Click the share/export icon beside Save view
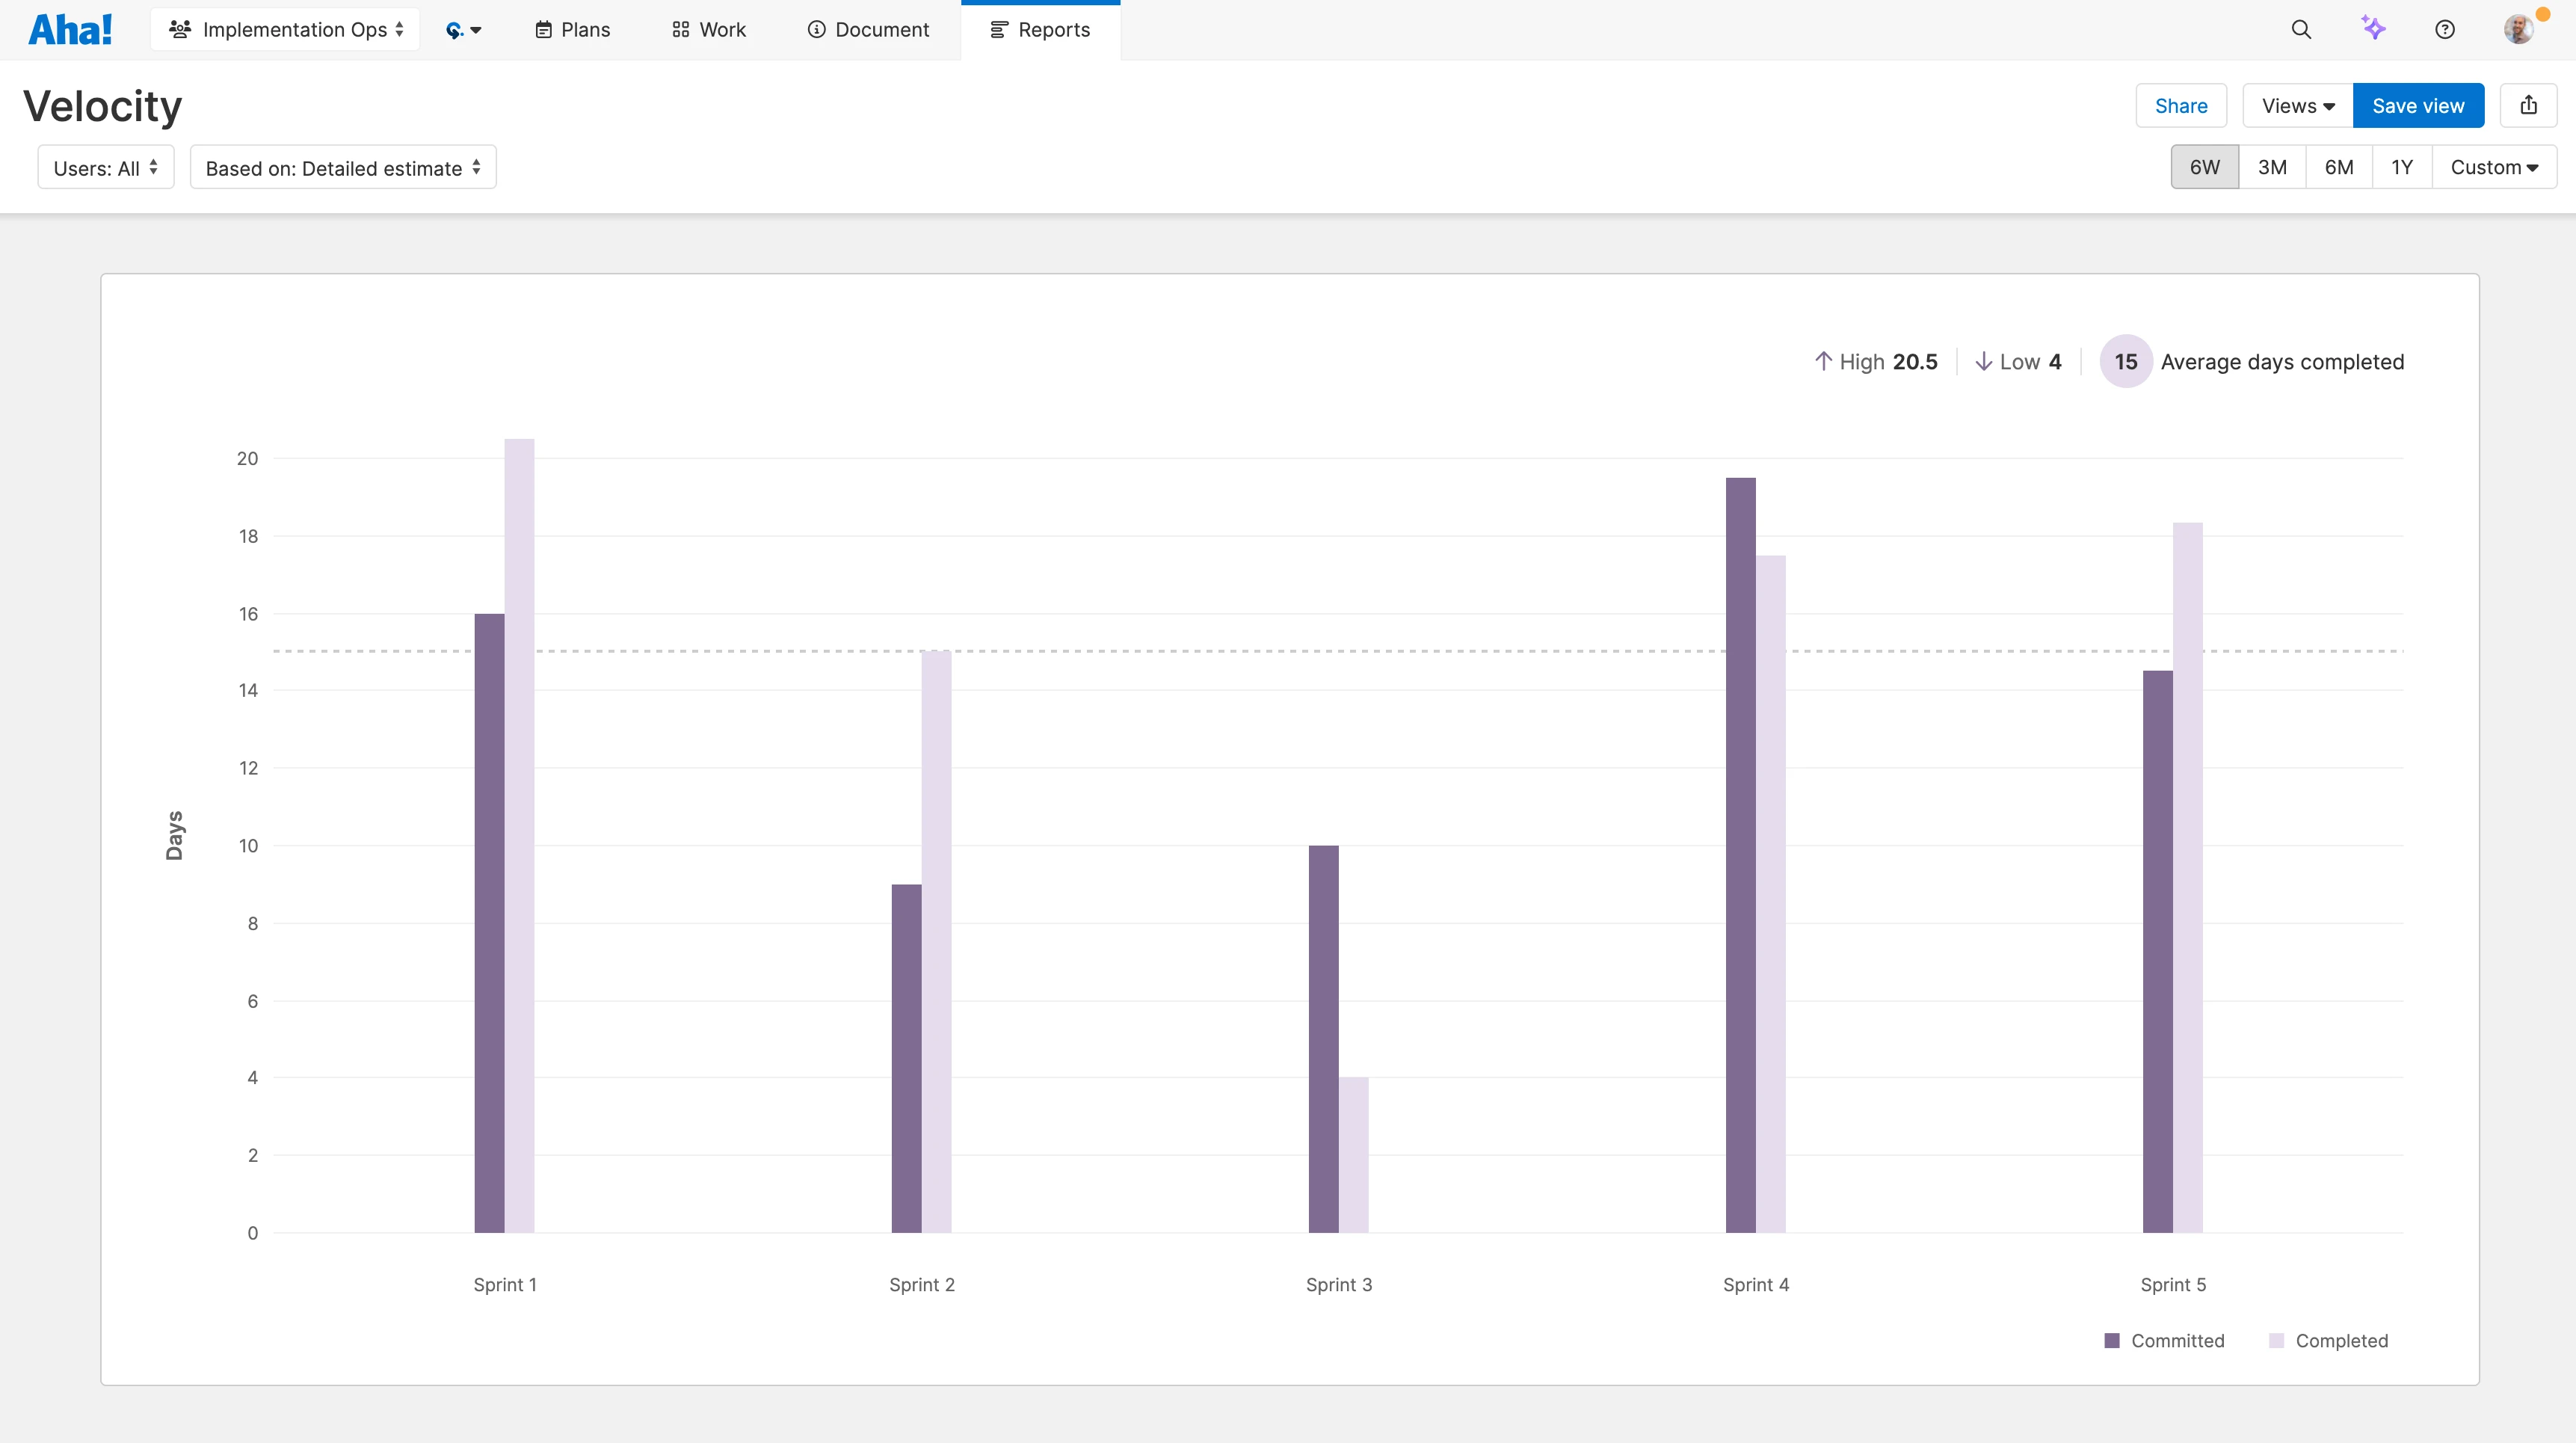The width and height of the screenshot is (2576, 1443). (x=2529, y=105)
